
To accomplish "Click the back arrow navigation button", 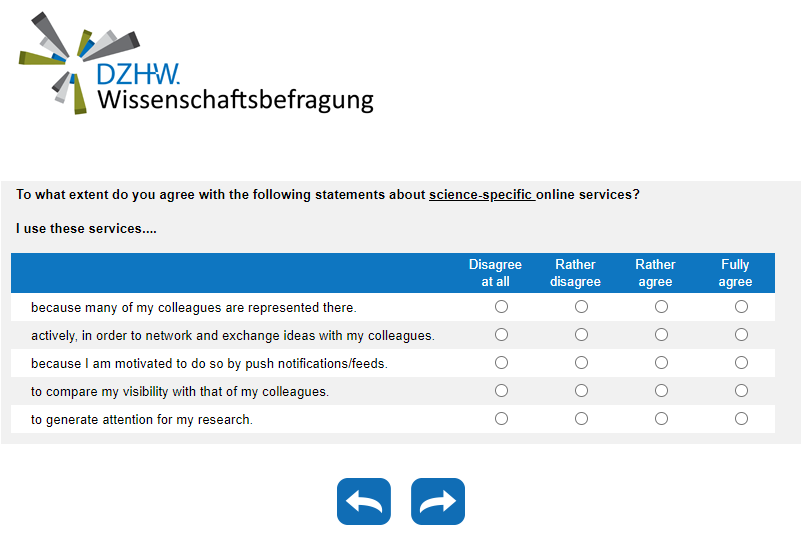I will click(364, 502).
